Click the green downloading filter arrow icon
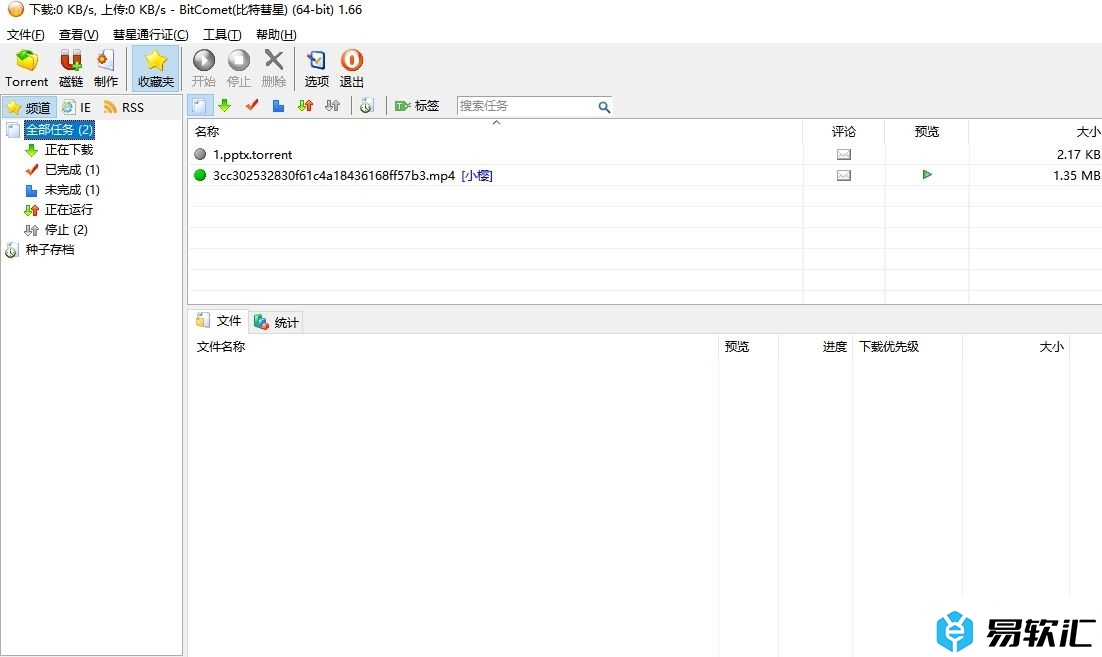Image resolution: width=1102 pixels, height=657 pixels. pyautogui.click(x=224, y=105)
